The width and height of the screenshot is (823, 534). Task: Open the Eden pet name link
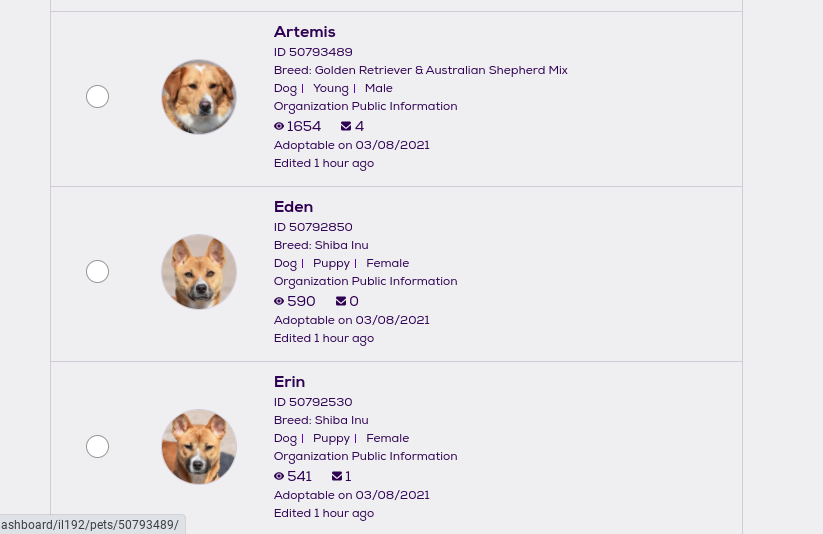(293, 207)
